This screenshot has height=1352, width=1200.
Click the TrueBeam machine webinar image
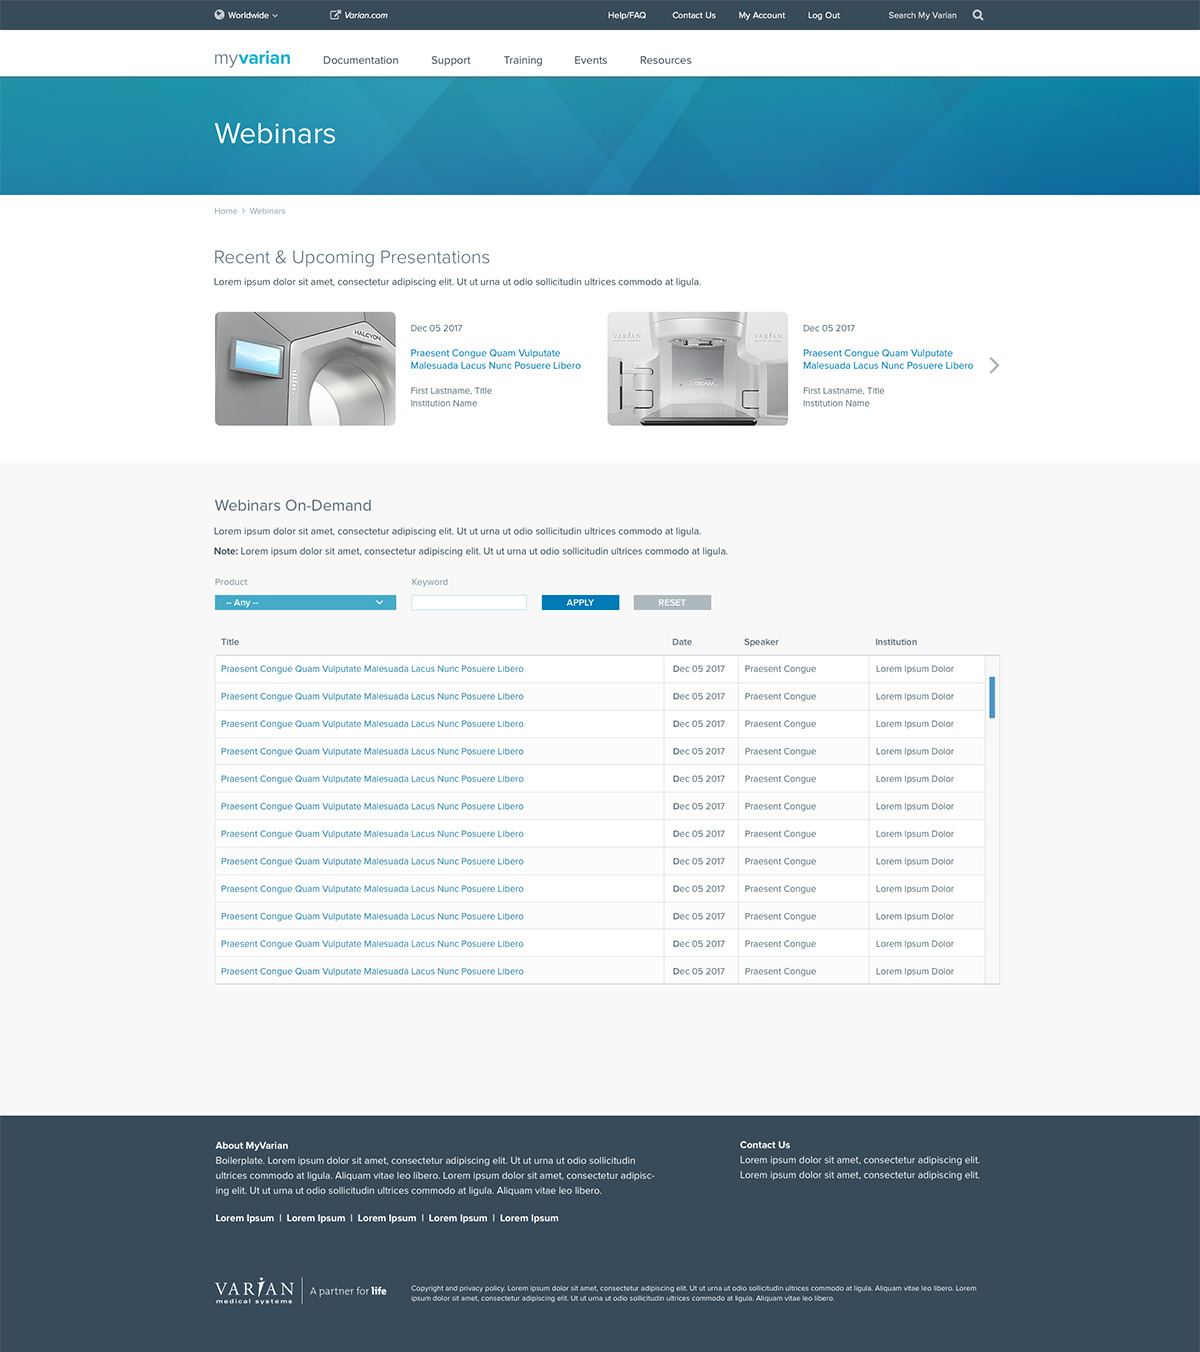[x=697, y=368]
